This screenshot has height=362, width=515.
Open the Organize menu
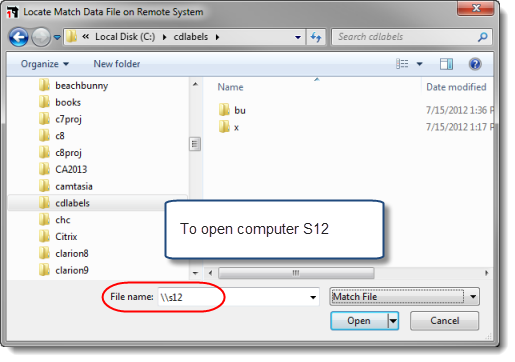44,64
